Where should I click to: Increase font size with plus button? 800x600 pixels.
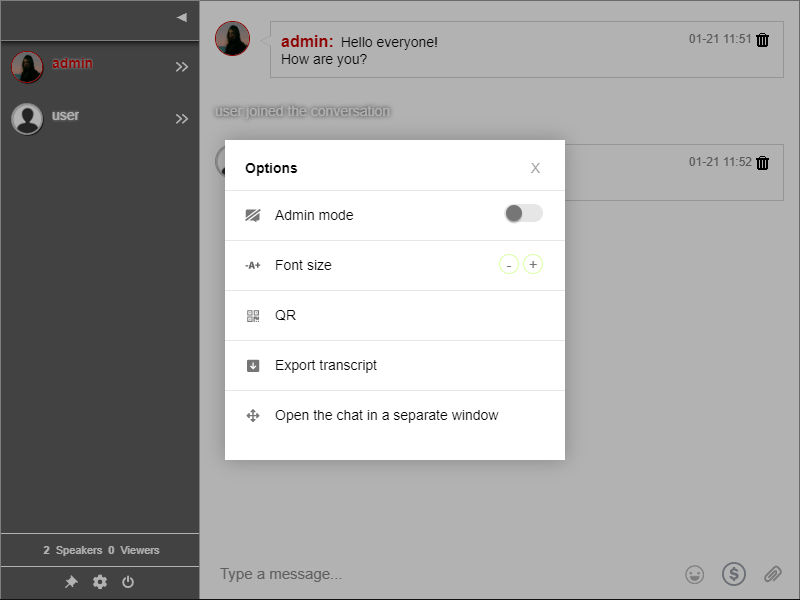point(533,265)
